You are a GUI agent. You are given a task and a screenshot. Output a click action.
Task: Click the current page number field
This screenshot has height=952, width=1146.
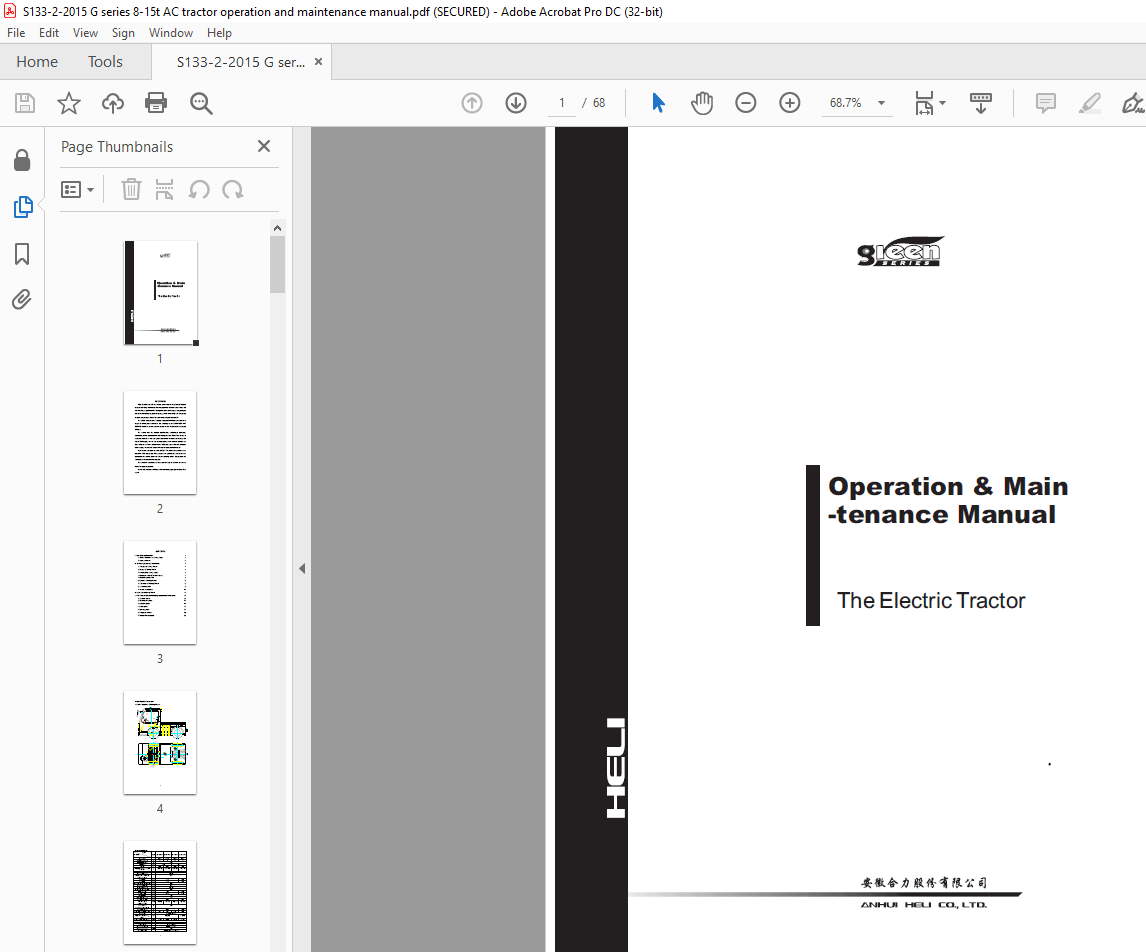pyautogui.click(x=561, y=103)
